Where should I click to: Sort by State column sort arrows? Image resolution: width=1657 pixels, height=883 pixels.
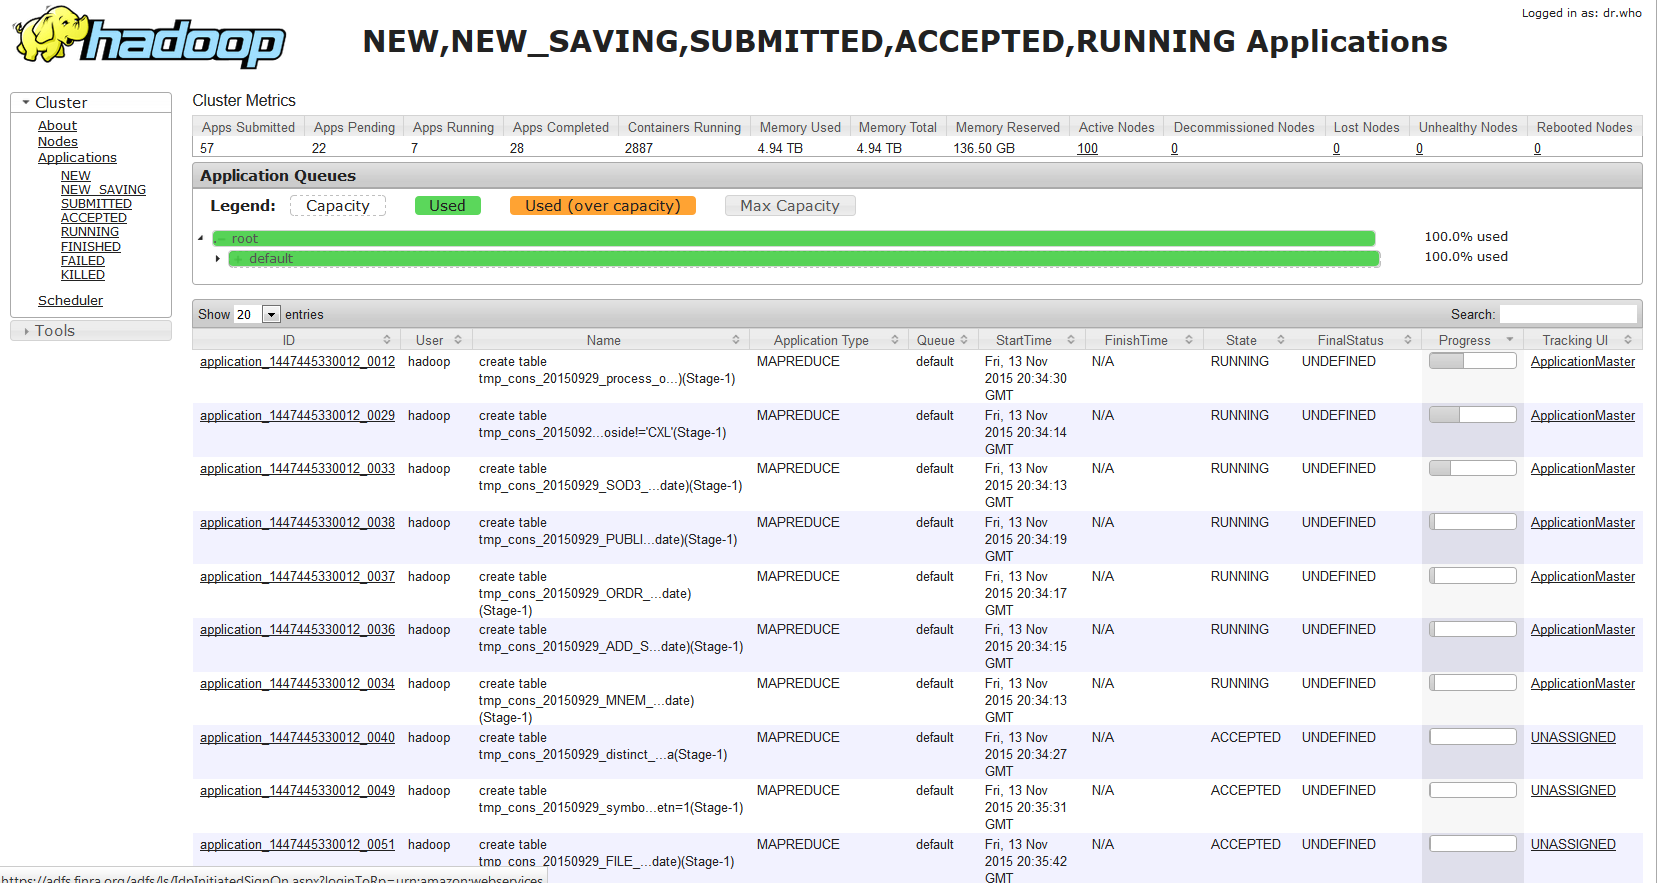pyautogui.click(x=1280, y=340)
